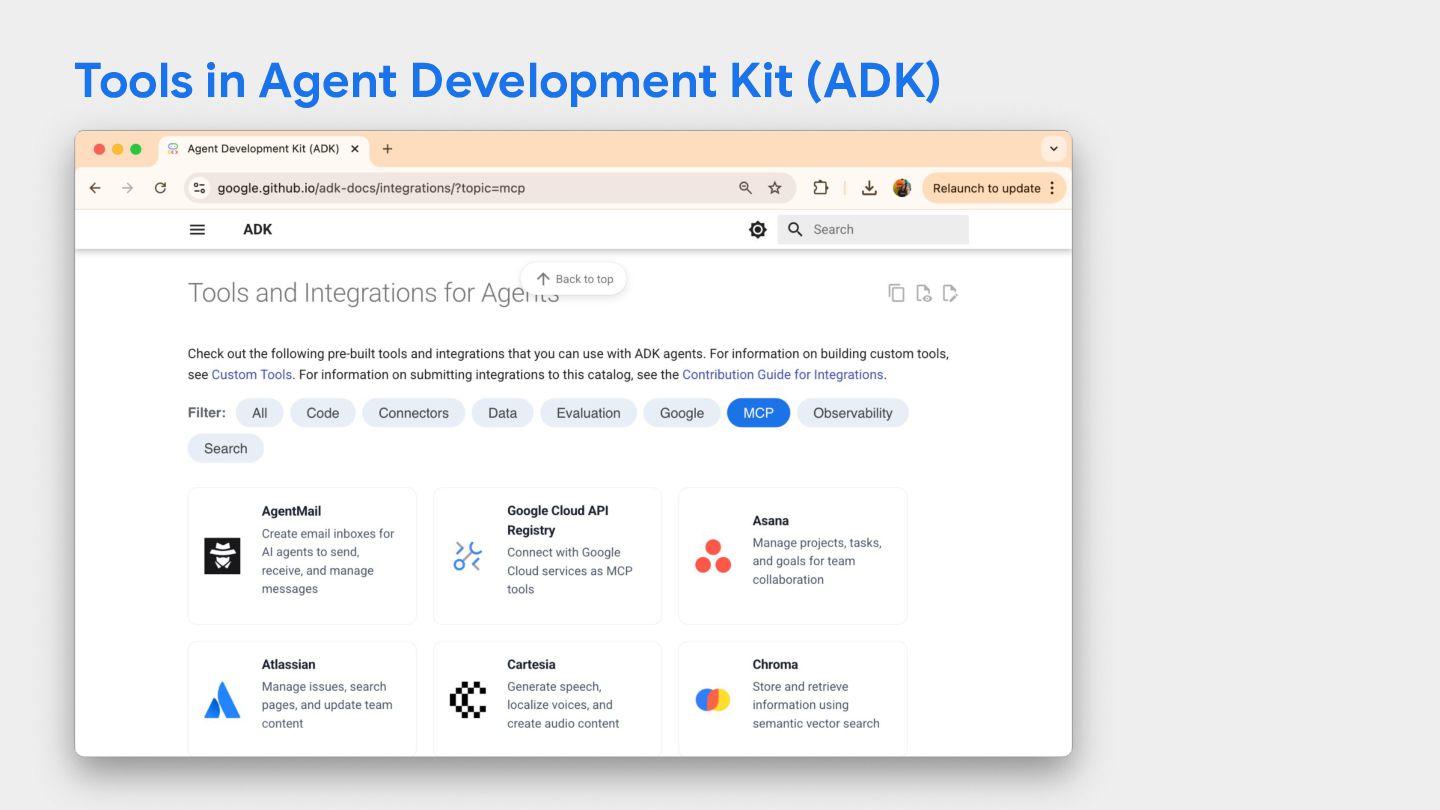Click Cartesia's 'Generate speech' description
This screenshot has width=1440, height=810.
pos(563,705)
